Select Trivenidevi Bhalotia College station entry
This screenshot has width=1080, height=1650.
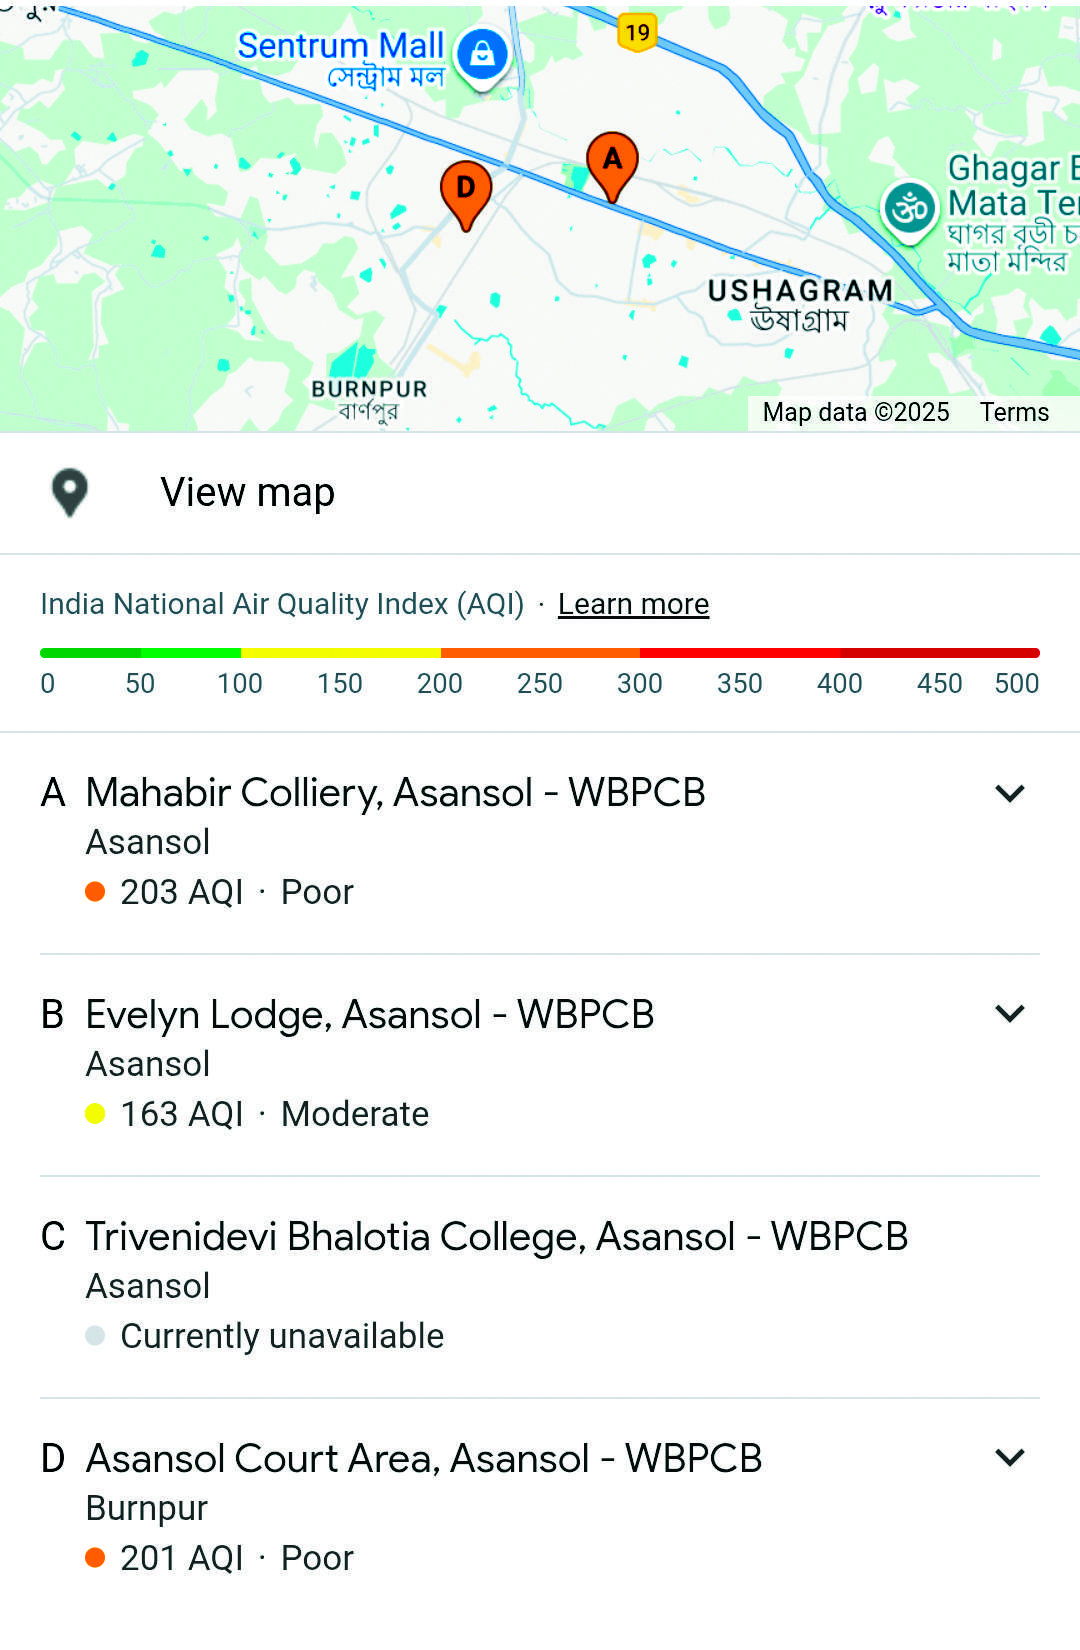(496, 1237)
